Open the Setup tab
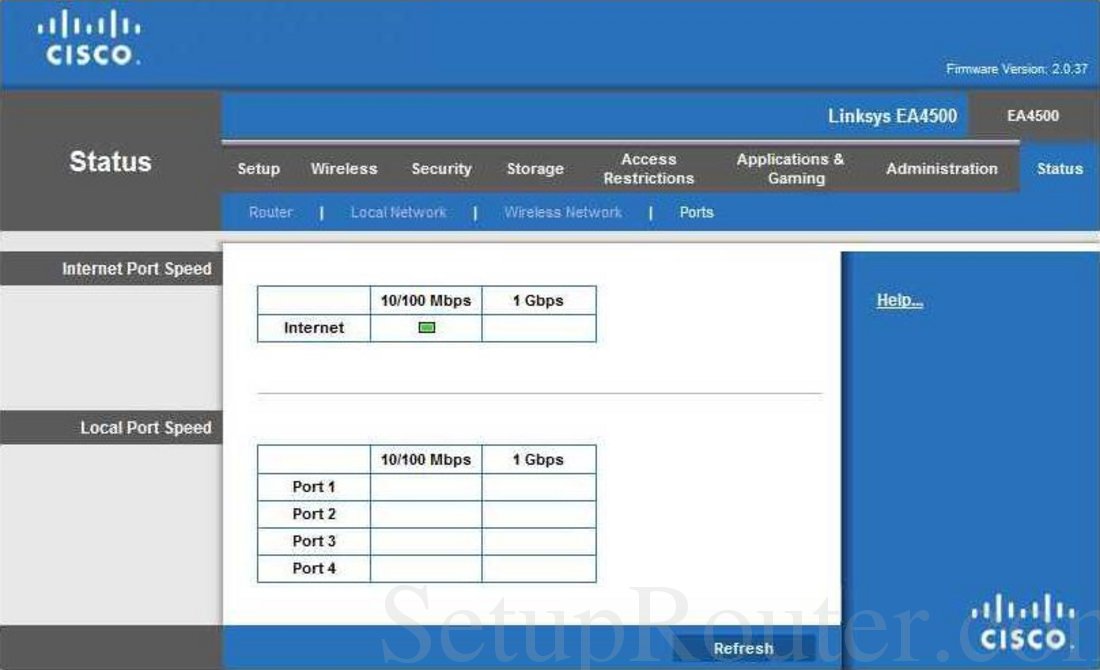Screen dimensions: 1100x670 (x=257, y=168)
